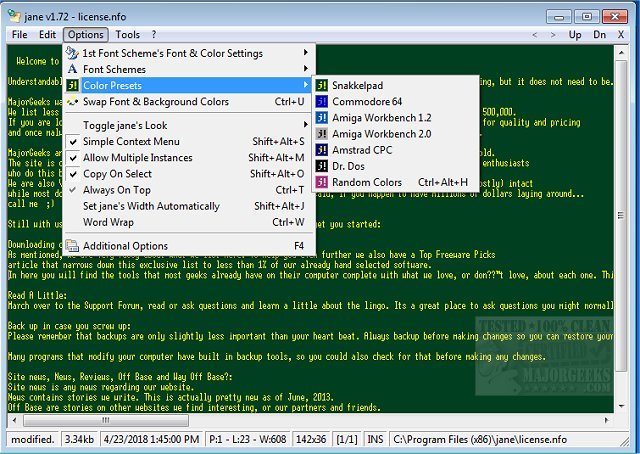This screenshot has width=640, height=454.
Task: Click the 4/23/2018 1:45:00 PM date field
Action: (151, 439)
